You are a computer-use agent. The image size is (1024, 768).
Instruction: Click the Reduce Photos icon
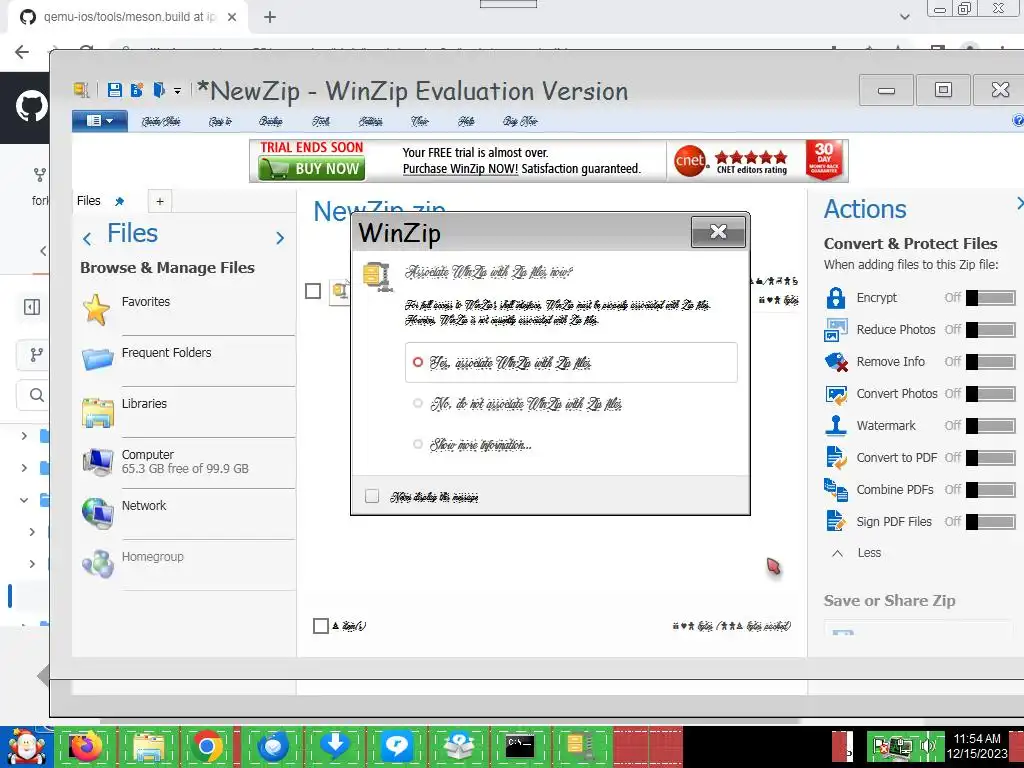click(836, 330)
